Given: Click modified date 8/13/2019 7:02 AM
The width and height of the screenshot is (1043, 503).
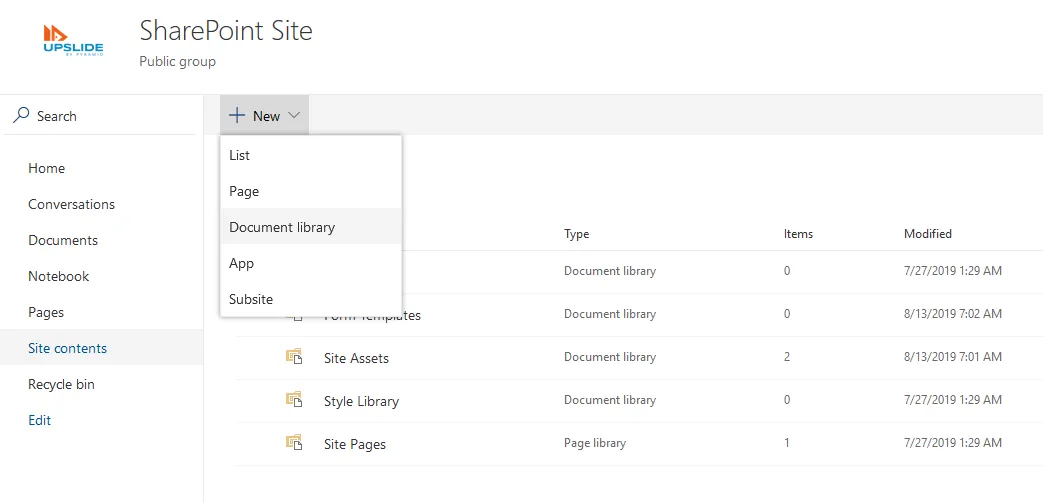Looking at the screenshot, I should (x=953, y=313).
